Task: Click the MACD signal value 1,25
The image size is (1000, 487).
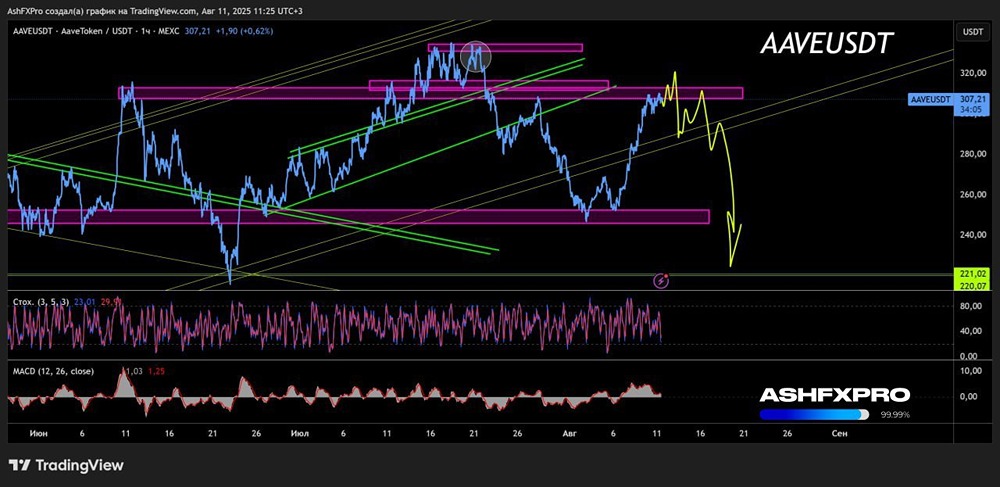Action: [x=156, y=371]
